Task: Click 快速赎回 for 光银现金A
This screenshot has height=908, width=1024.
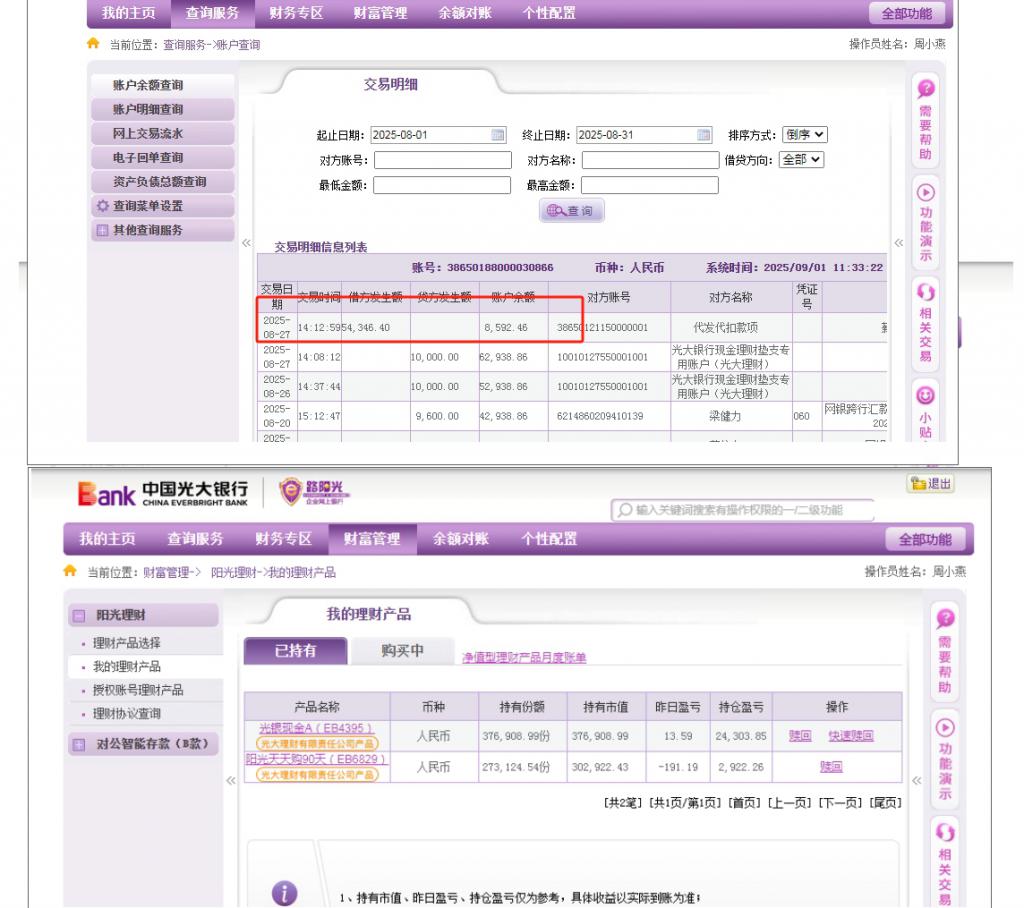Action: click(x=850, y=736)
